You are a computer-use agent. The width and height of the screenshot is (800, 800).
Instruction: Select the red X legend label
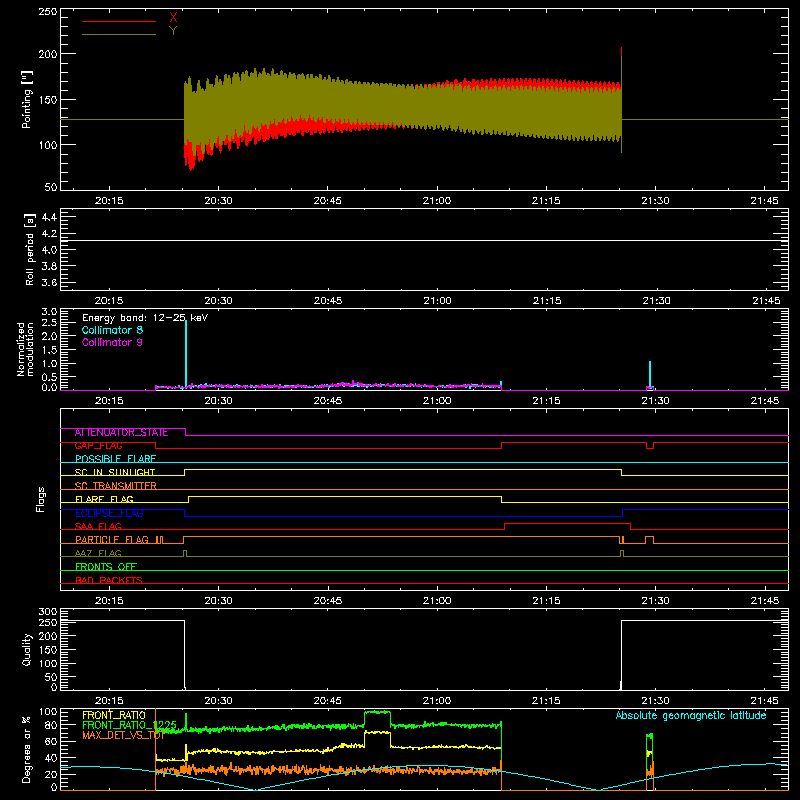(x=173, y=18)
